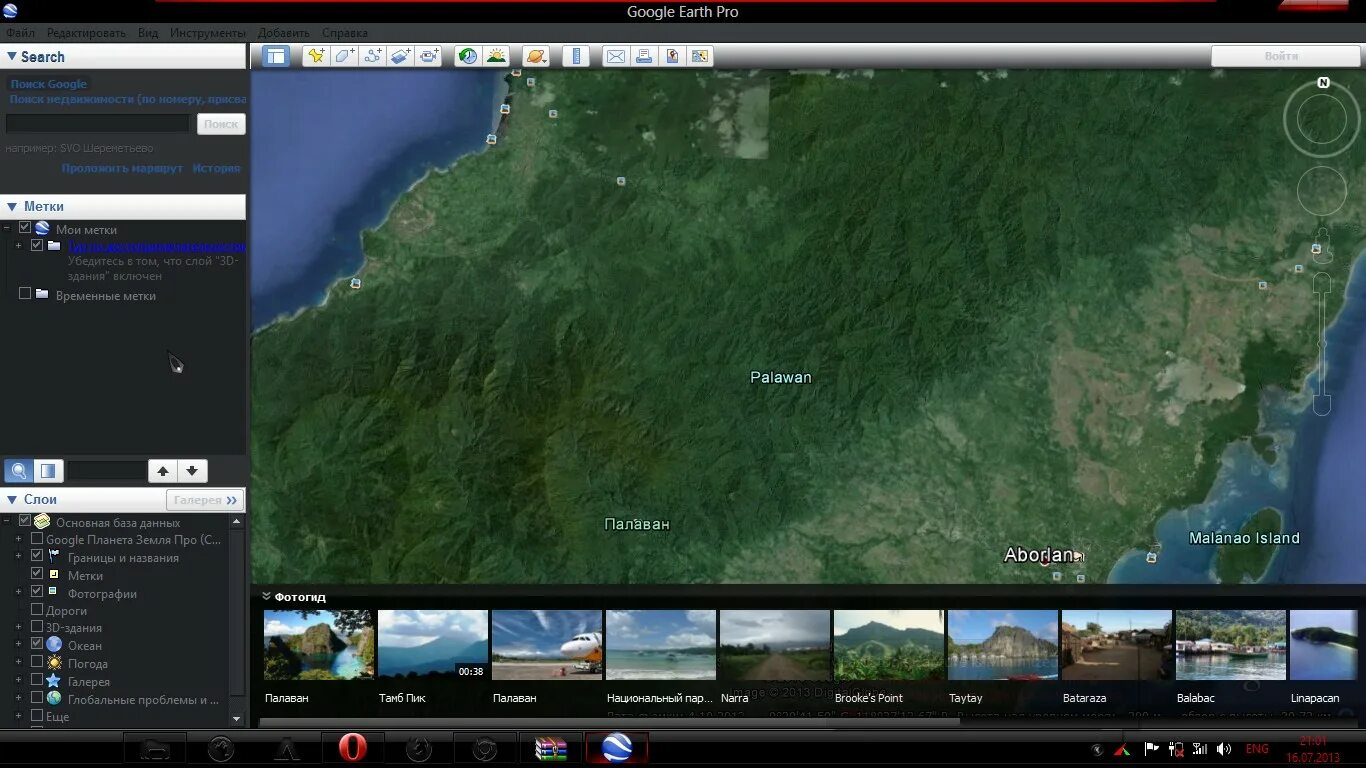Click the search input field
Viewport: 1366px width, 768px height.
click(97, 123)
